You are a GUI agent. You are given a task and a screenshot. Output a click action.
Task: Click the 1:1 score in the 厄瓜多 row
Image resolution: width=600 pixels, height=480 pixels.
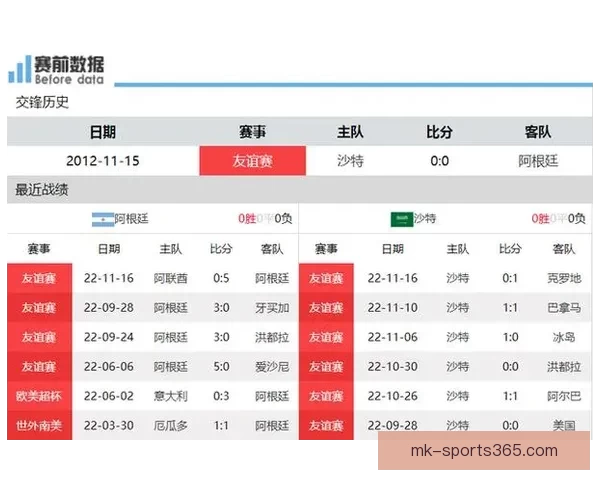221,426
